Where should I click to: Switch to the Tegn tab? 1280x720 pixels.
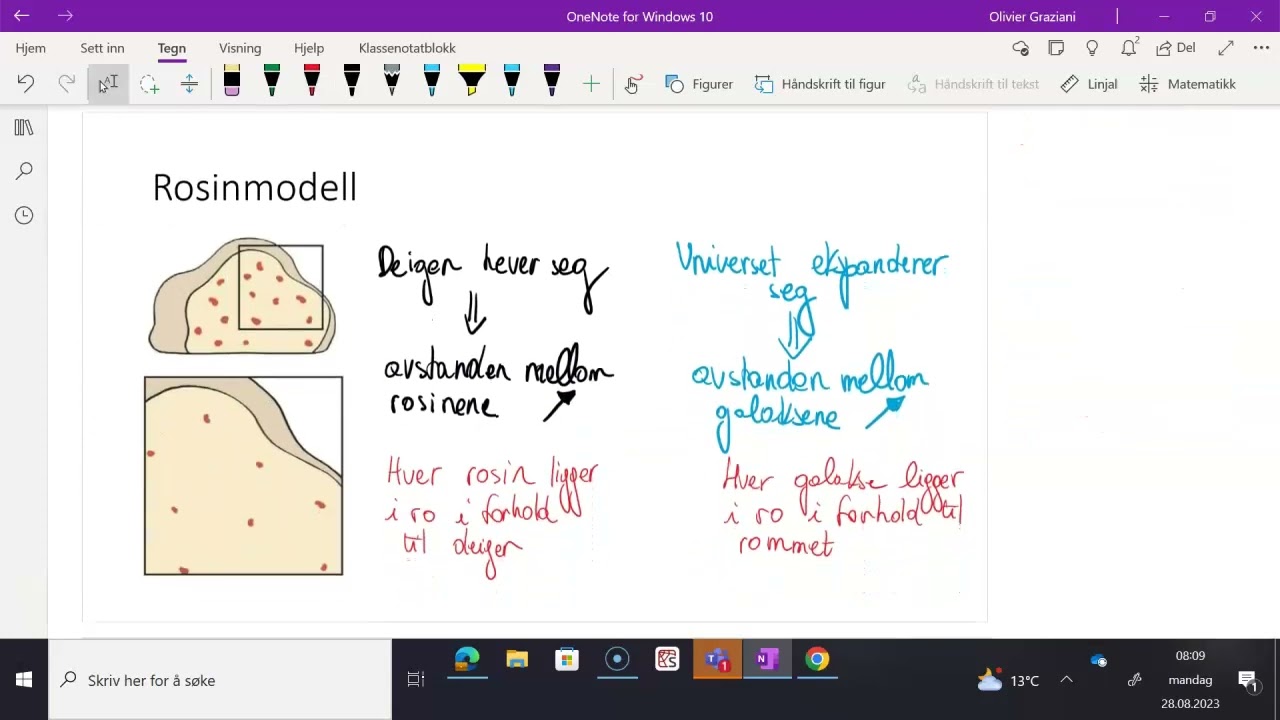[172, 48]
